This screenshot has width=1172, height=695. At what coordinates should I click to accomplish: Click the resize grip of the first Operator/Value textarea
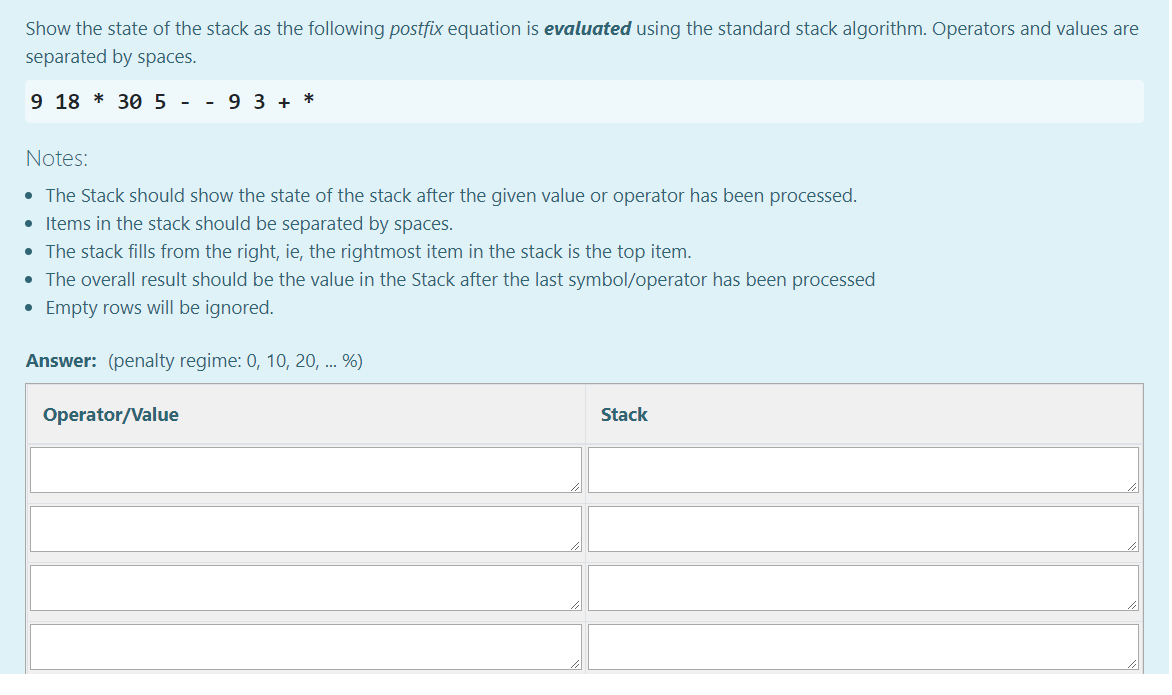[x=575, y=486]
